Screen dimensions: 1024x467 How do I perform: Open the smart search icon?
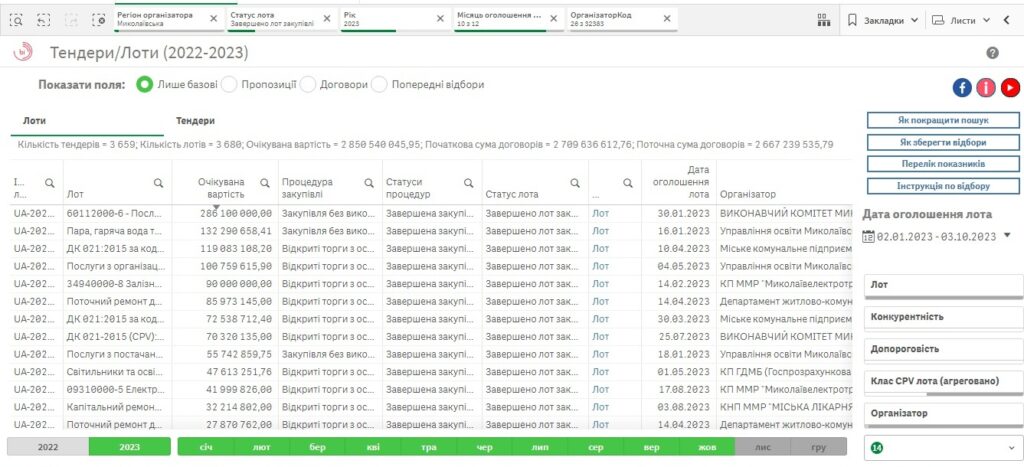[16, 20]
